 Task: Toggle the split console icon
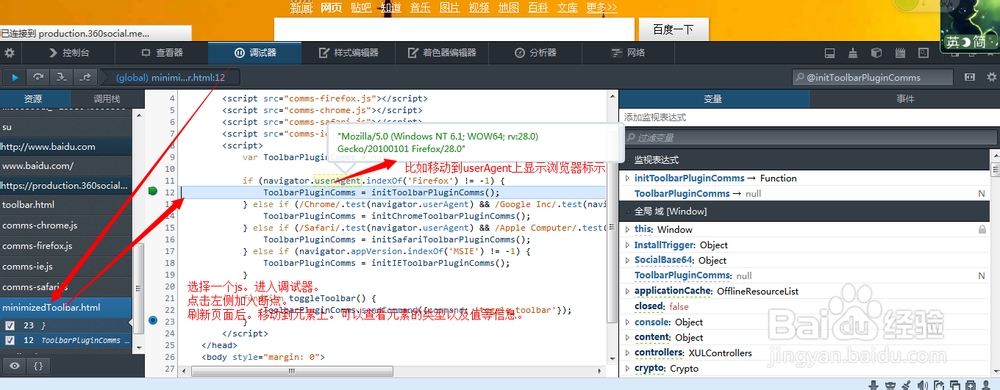coord(830,53)
